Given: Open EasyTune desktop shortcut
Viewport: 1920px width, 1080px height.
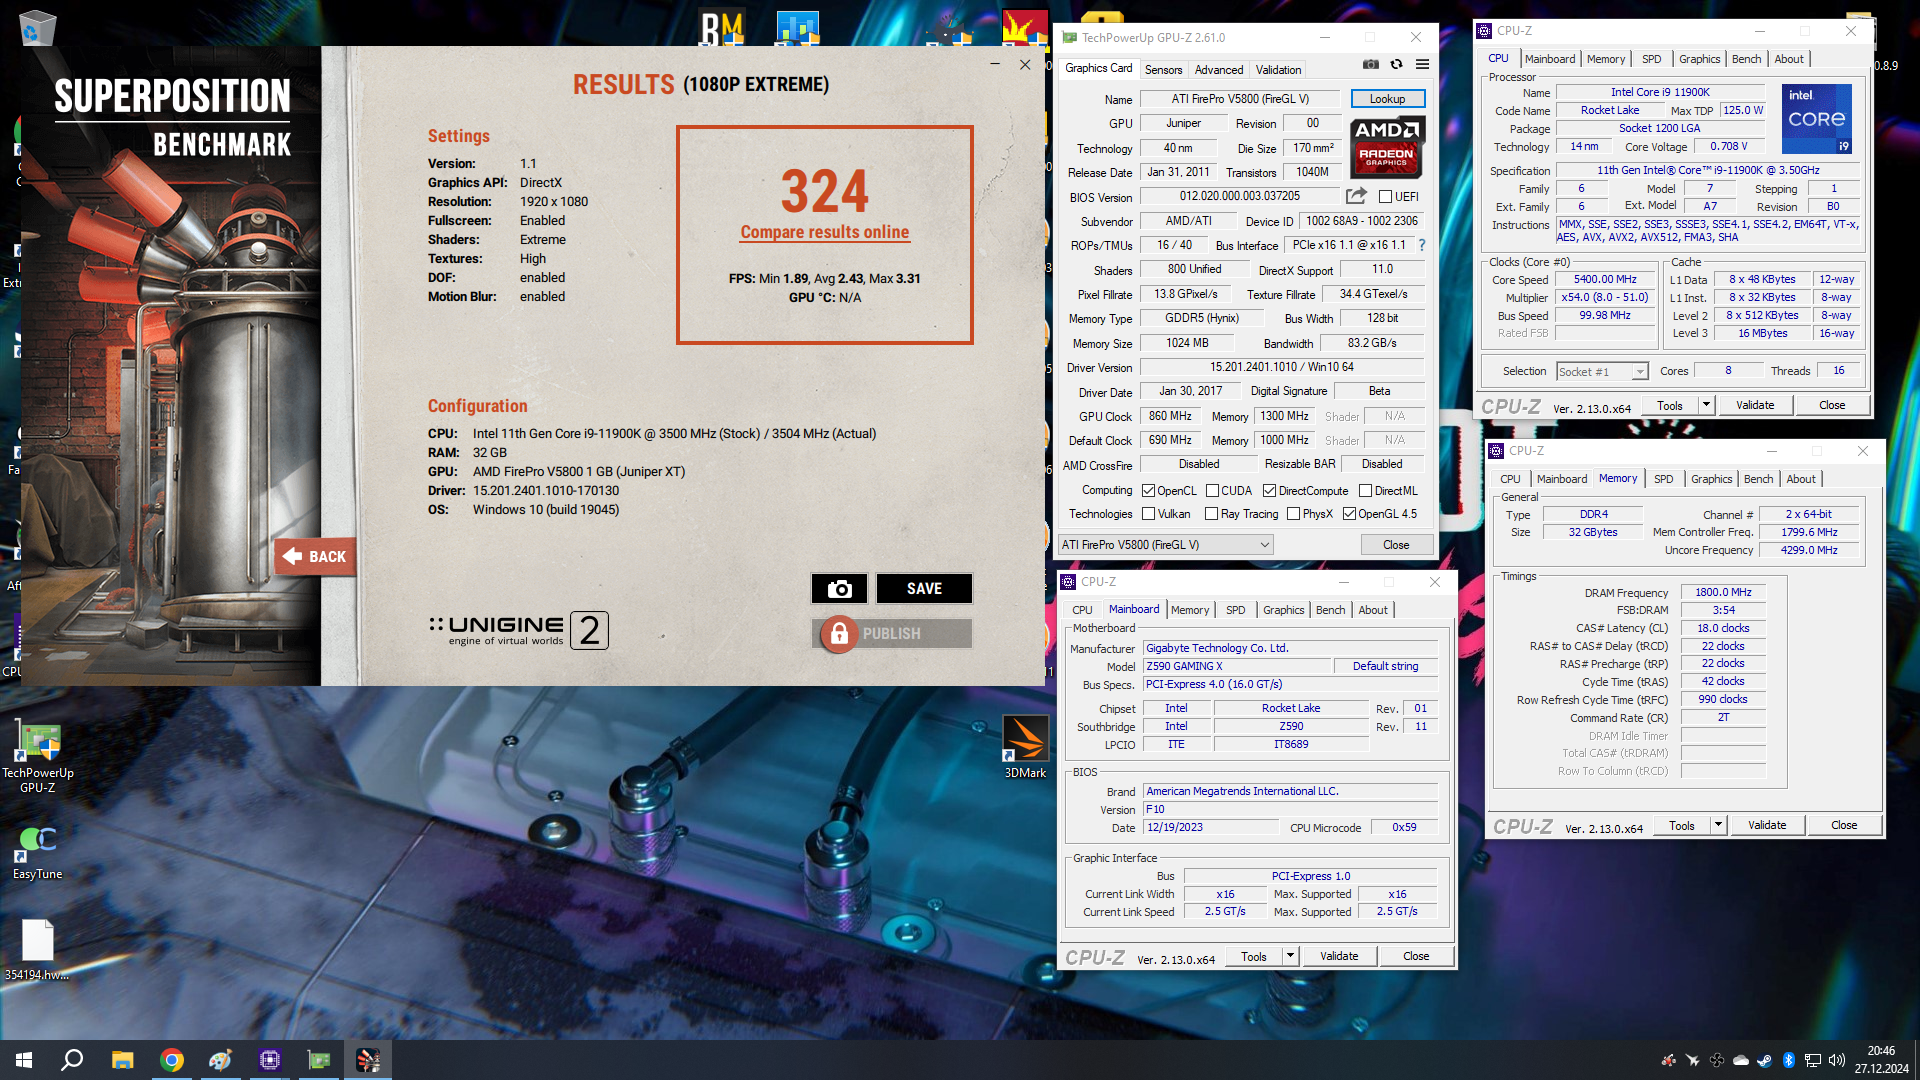Looking at the screenshot, I should 38,852.
